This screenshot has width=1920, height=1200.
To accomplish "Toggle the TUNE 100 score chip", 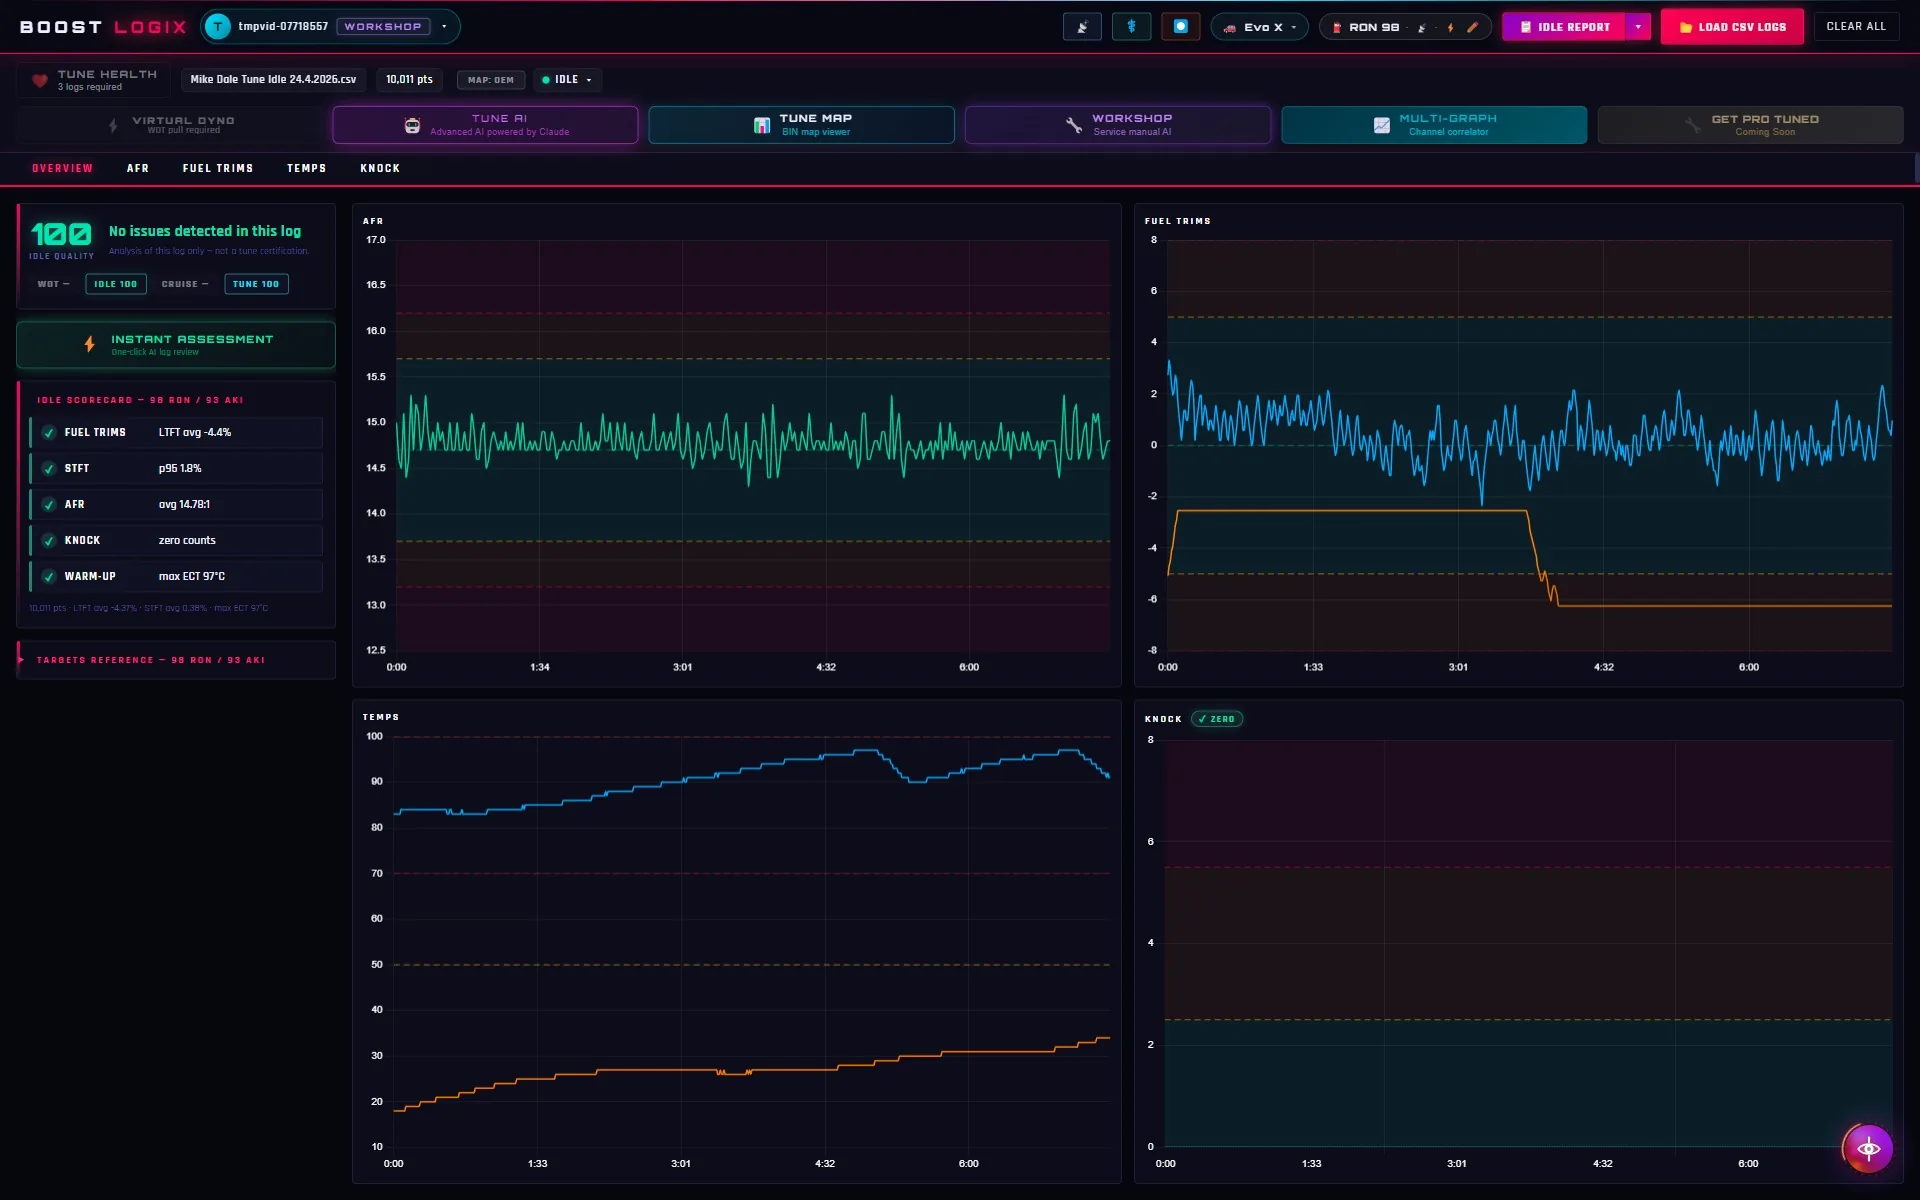I will coord(256,284).
